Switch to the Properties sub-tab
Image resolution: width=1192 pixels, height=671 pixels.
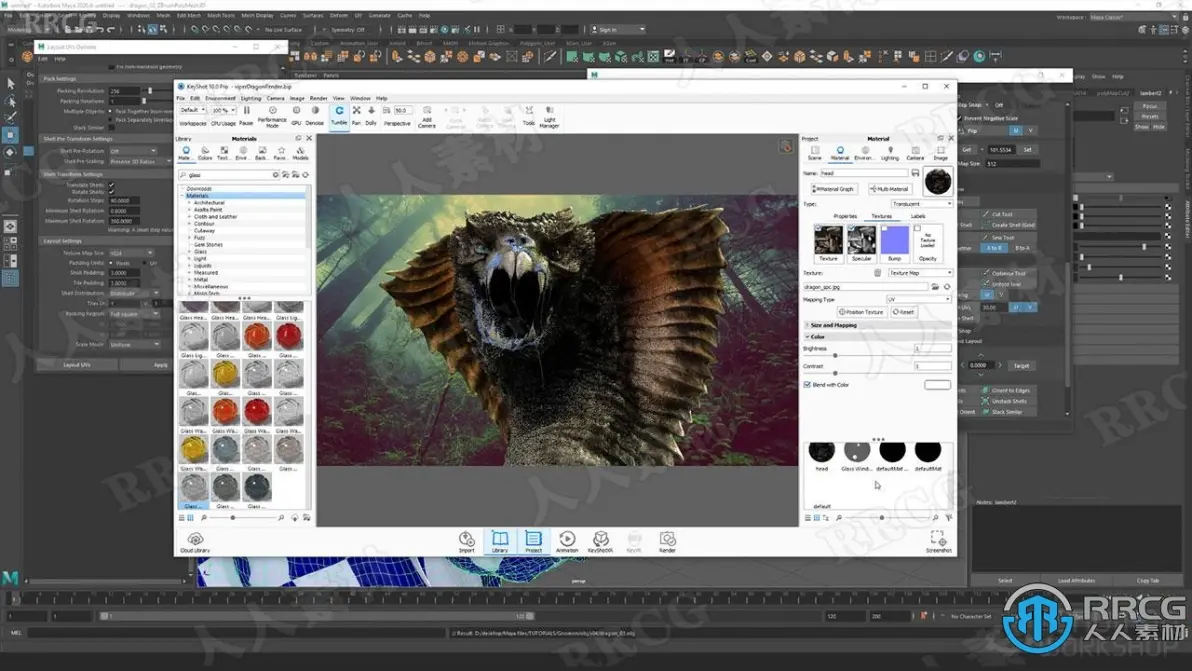click(x=845, y=217)
